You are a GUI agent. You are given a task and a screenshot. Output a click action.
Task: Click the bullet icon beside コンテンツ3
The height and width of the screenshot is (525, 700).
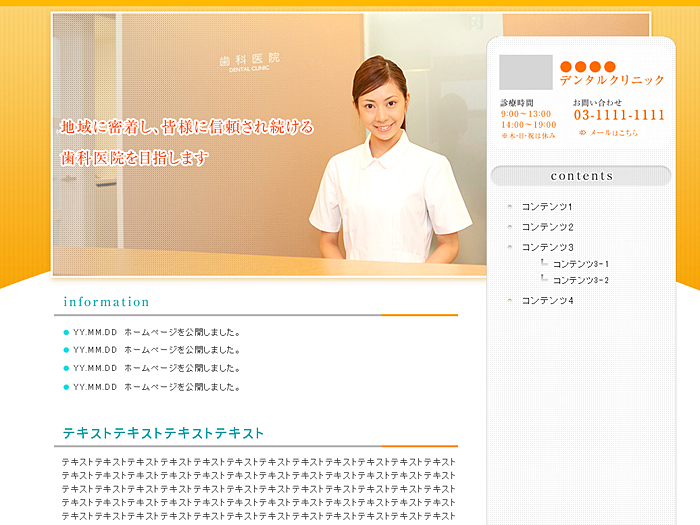point(510,246)
